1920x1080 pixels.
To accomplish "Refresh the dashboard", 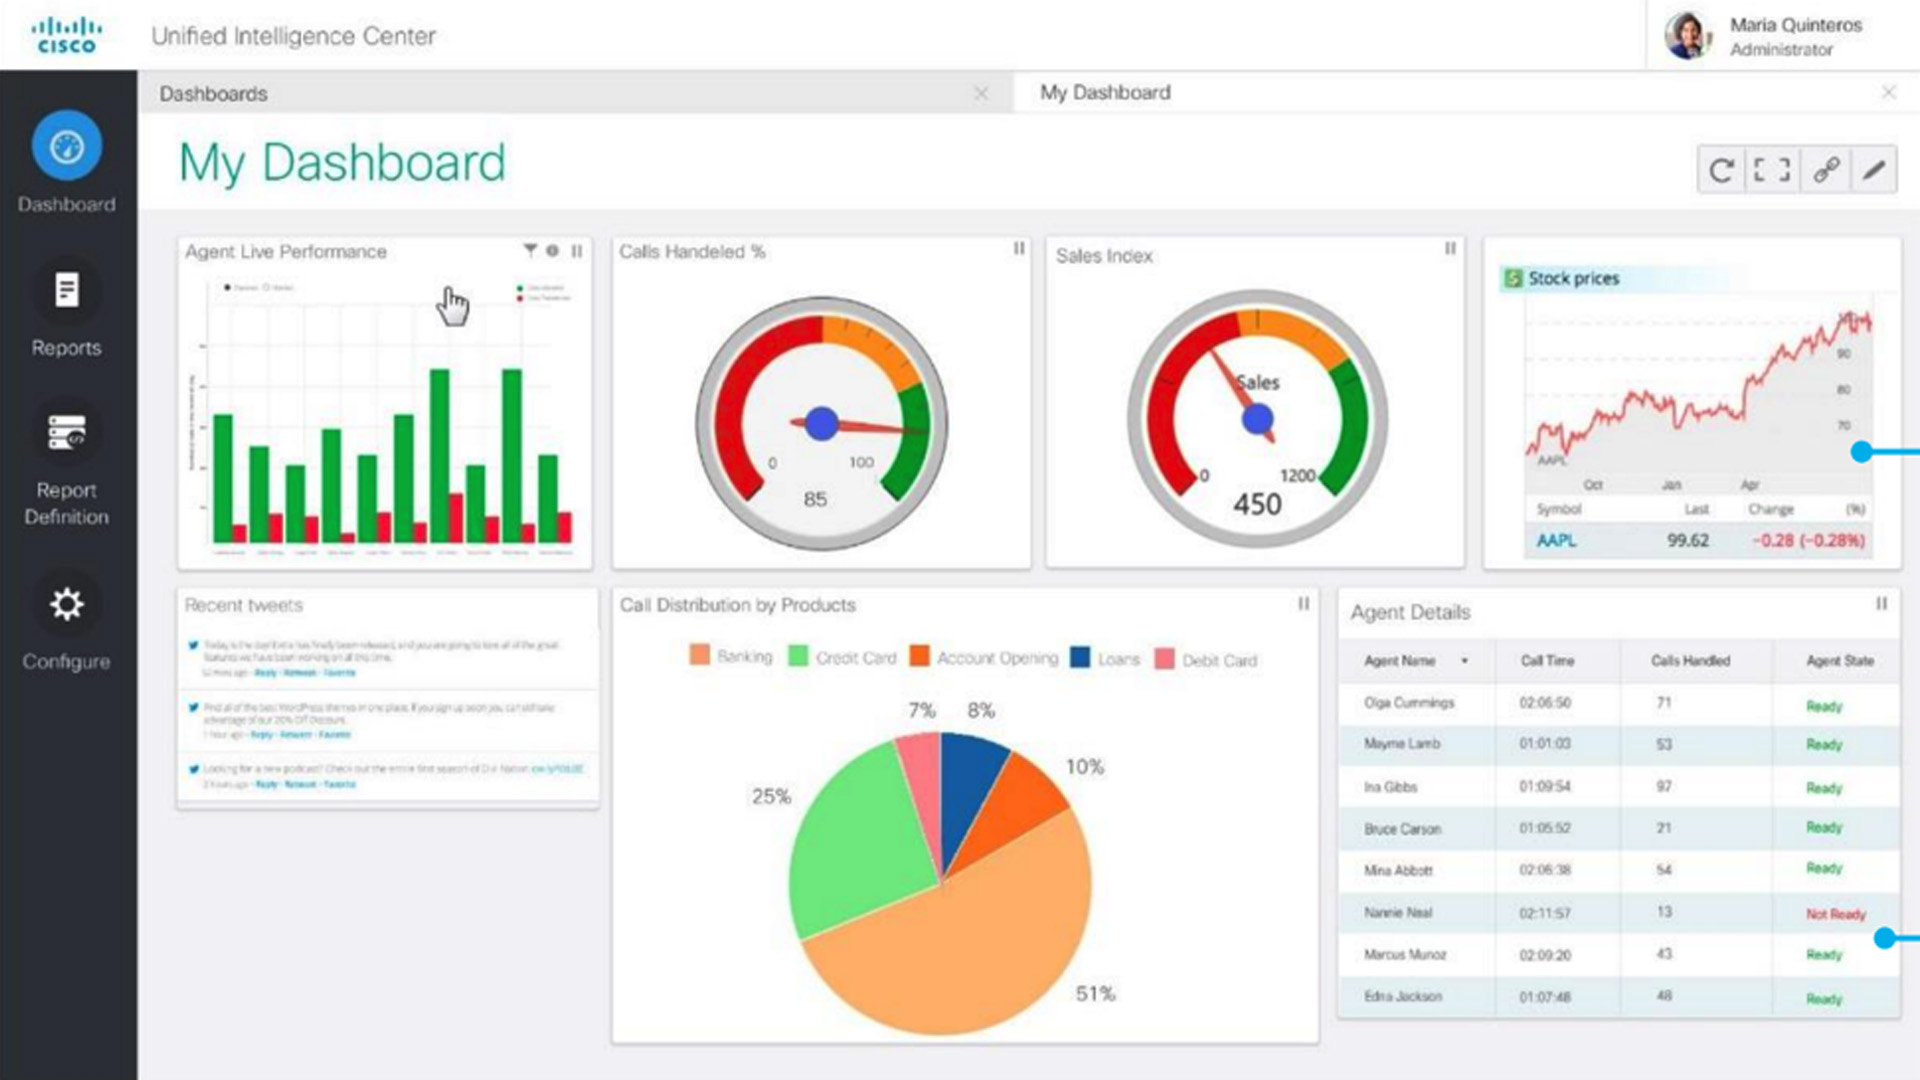I will click(1721, 171).
